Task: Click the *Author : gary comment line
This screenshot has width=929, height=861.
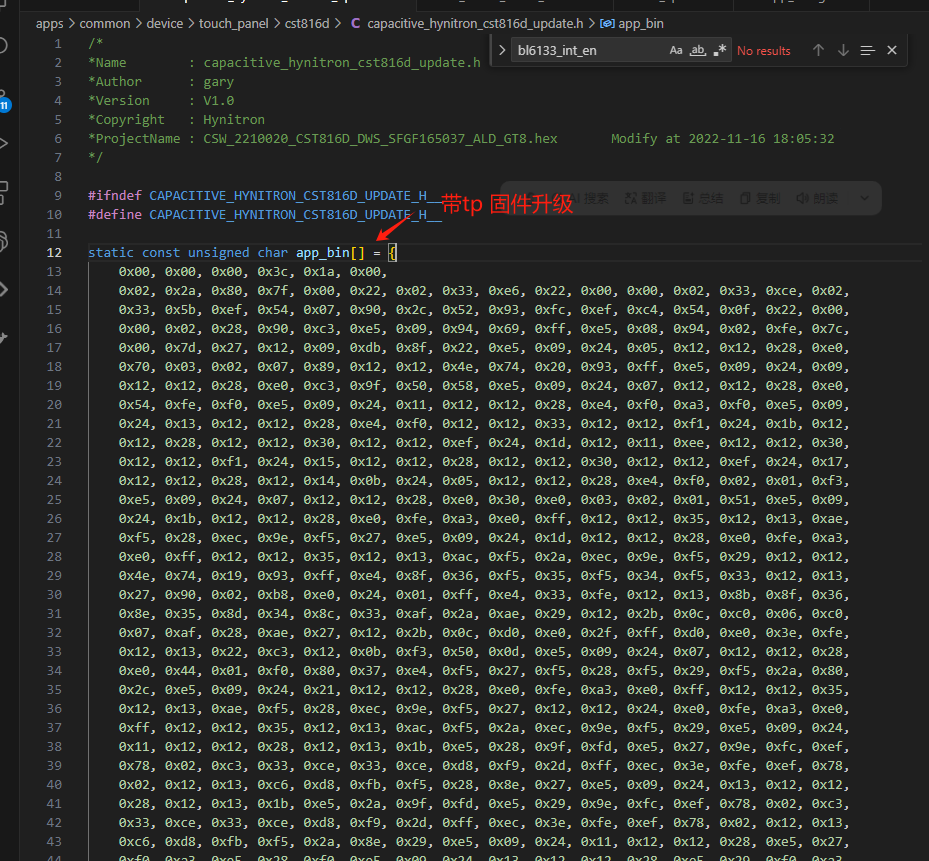Action: [161, 82]
